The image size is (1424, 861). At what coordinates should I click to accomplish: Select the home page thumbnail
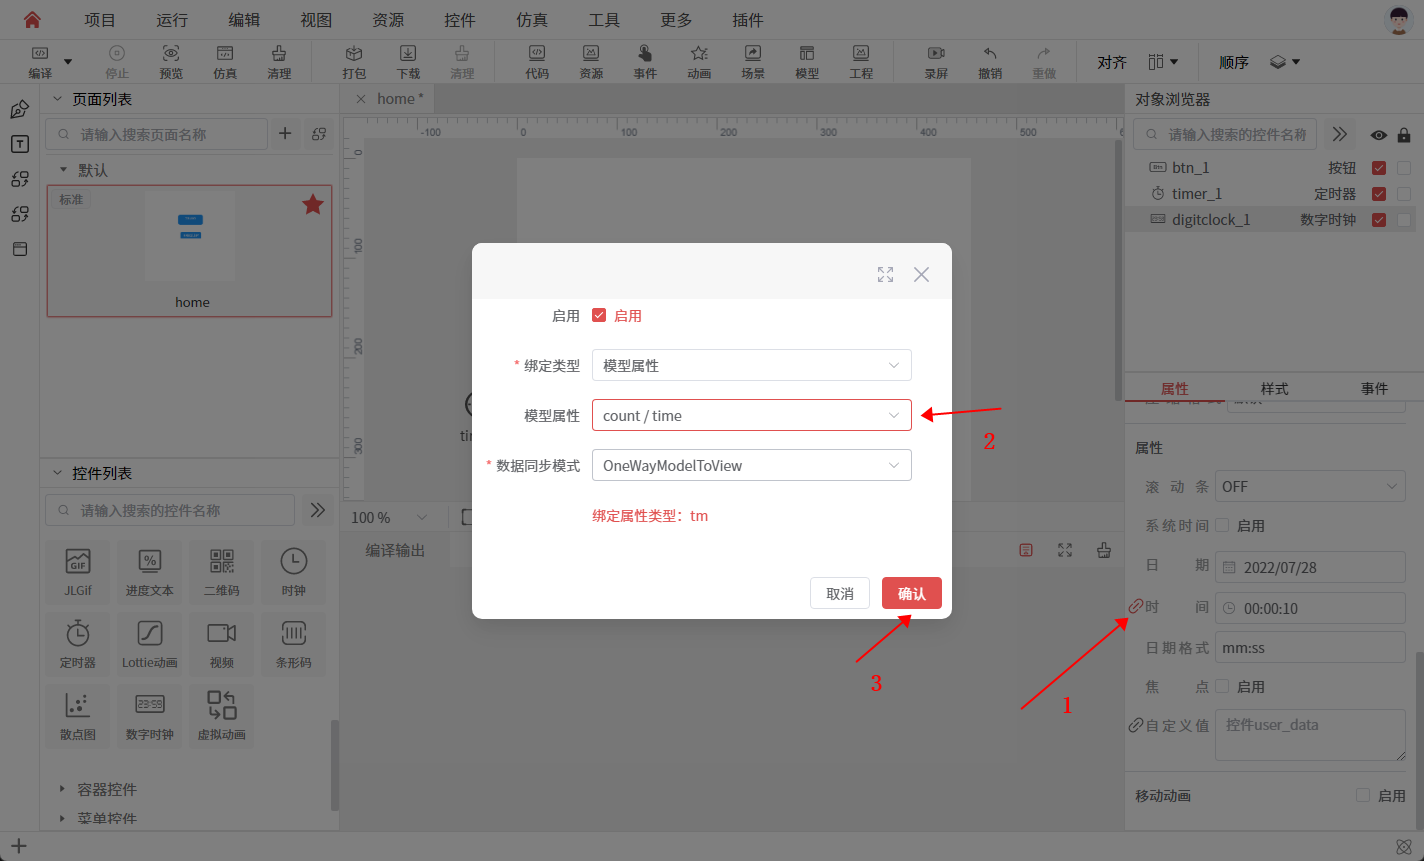pyautogui.click(x=189, y=251)
